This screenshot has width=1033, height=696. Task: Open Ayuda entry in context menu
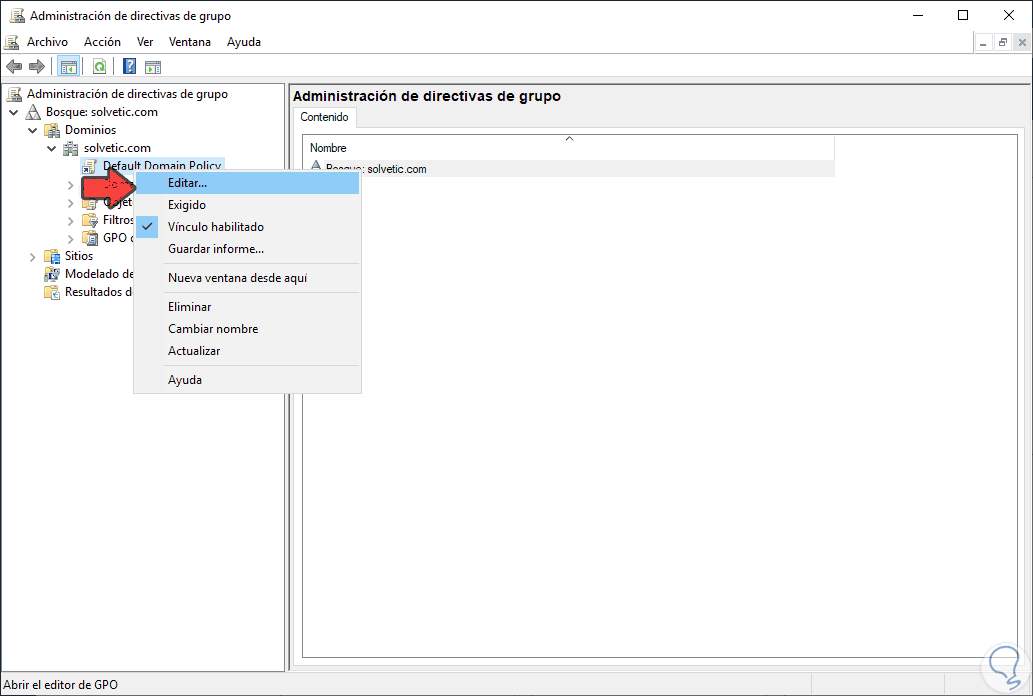pos(247,380)
